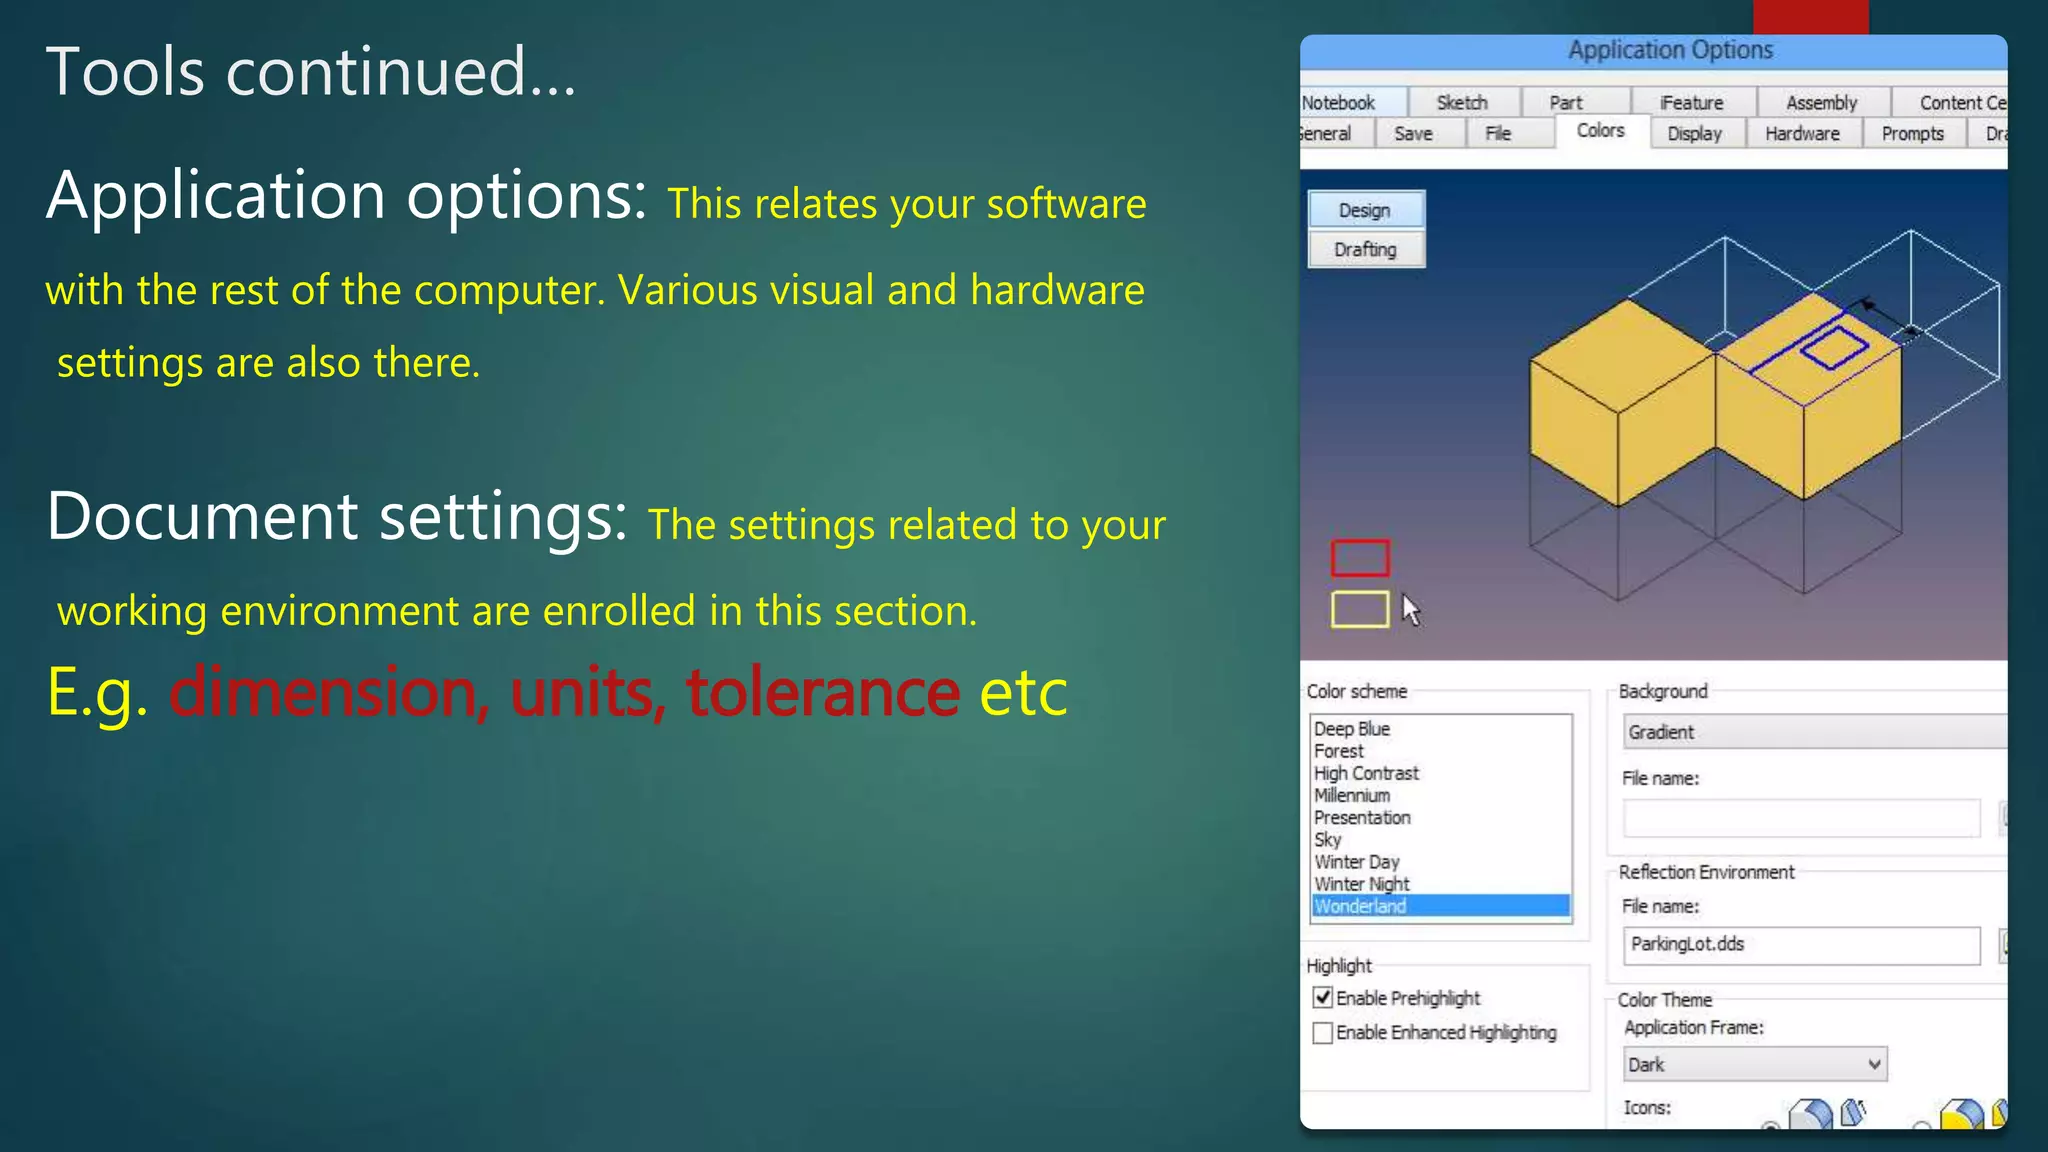This screenshot has width=2048, height=1152.
Task: Choose the amber icon theme preview
Action: (x=1962, y=1115)
